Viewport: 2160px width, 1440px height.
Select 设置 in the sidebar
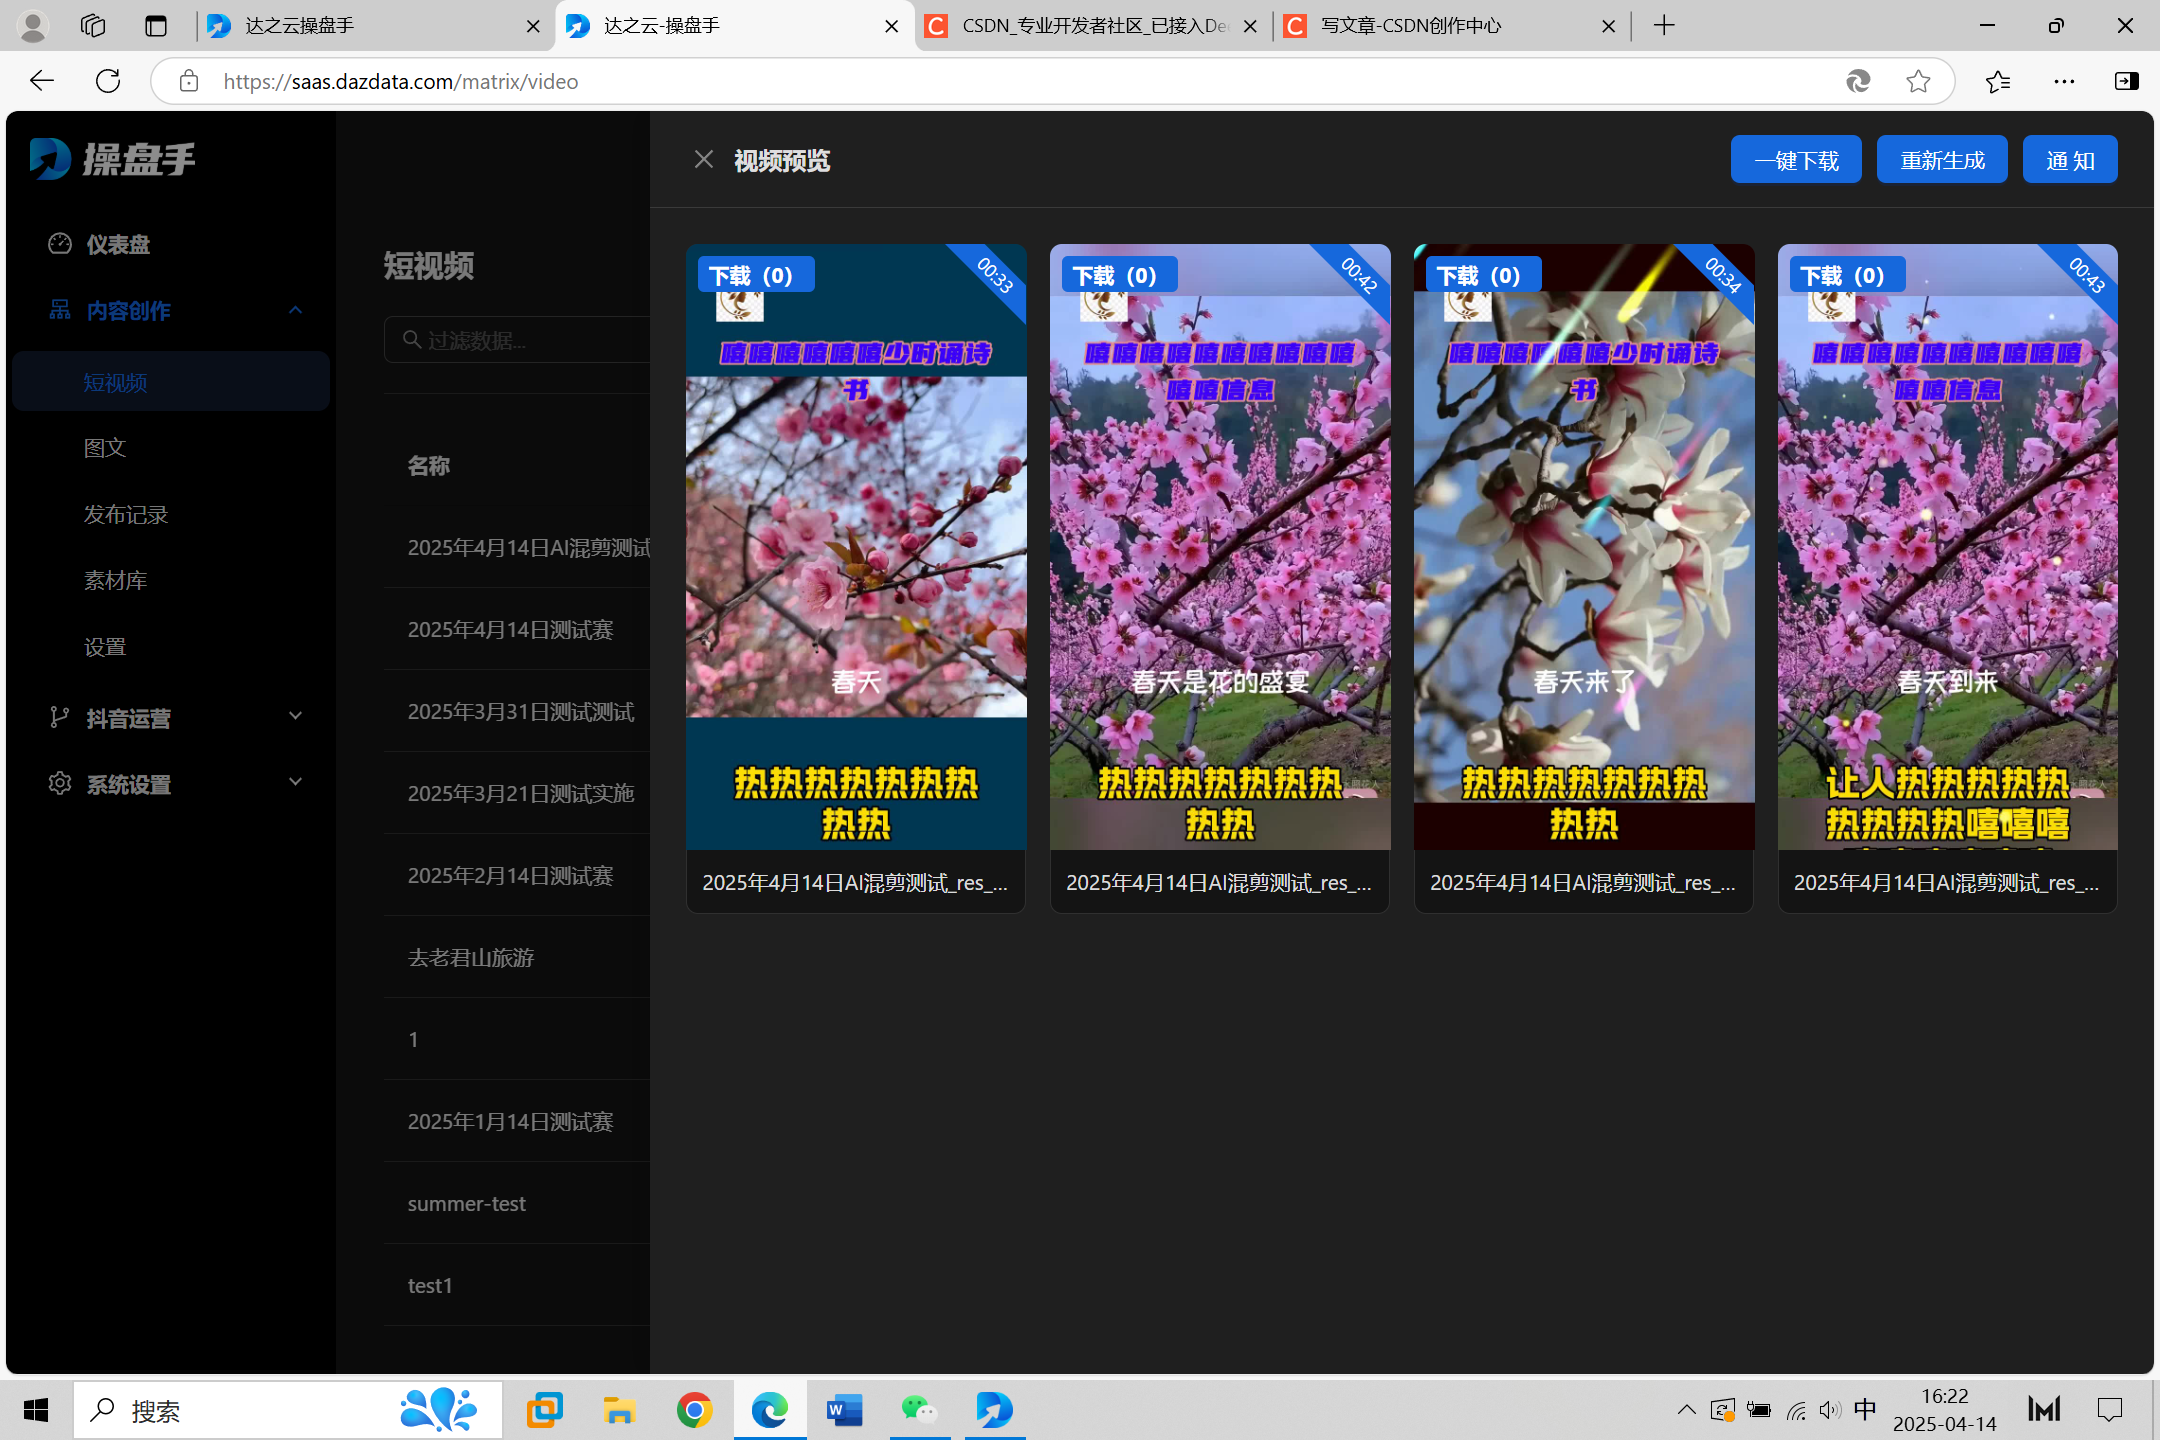[x=105, y=647]
